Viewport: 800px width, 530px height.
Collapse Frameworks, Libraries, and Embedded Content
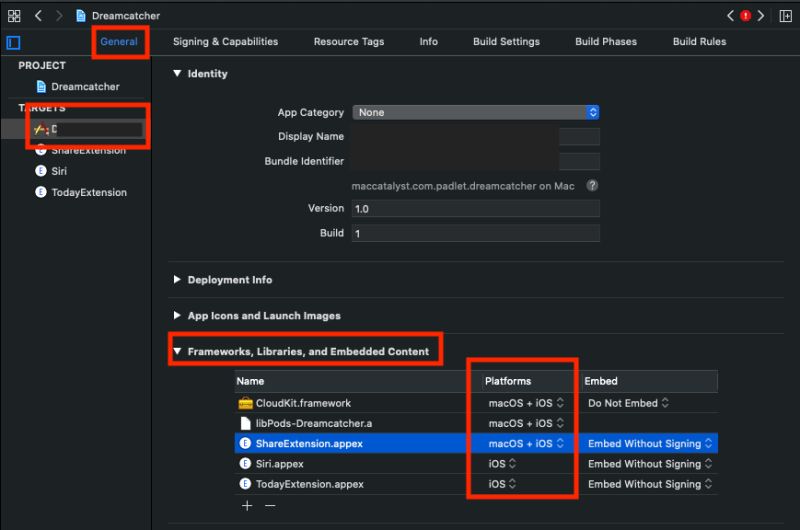177,351
